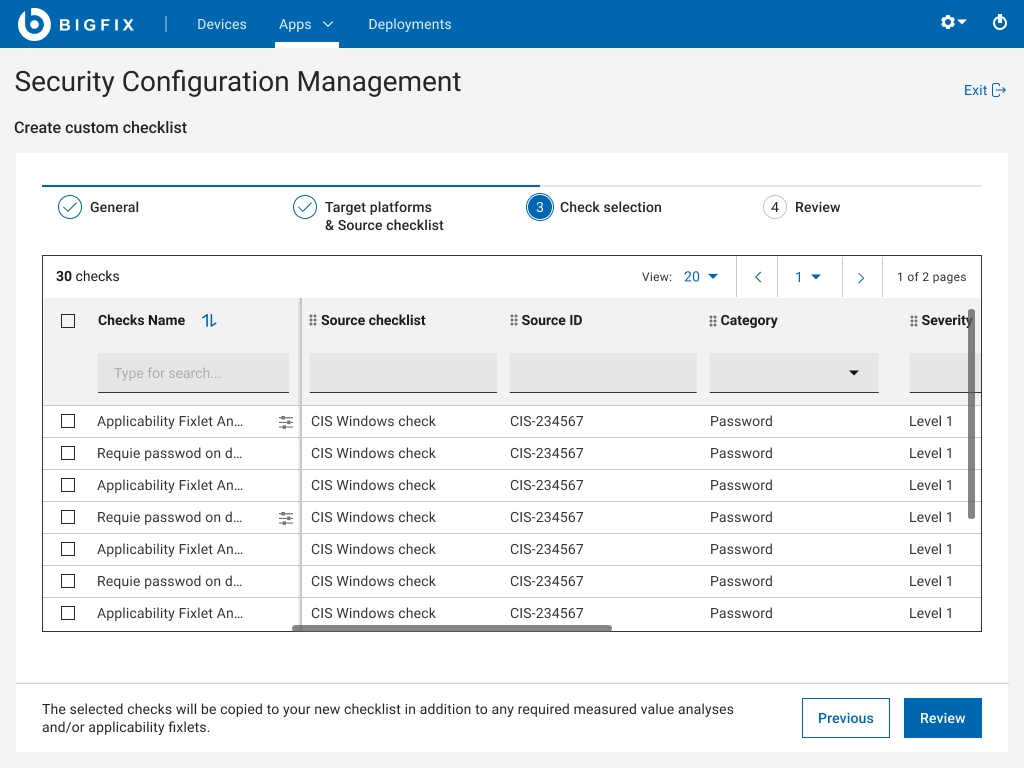Click the General step checkmark circle
This screenshot has height=768, width=1024.
[70, 207]
